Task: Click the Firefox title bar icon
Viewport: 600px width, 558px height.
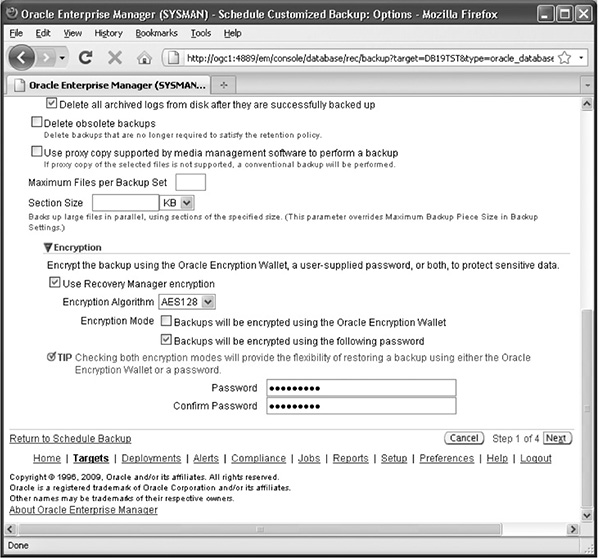Action: 13,13
